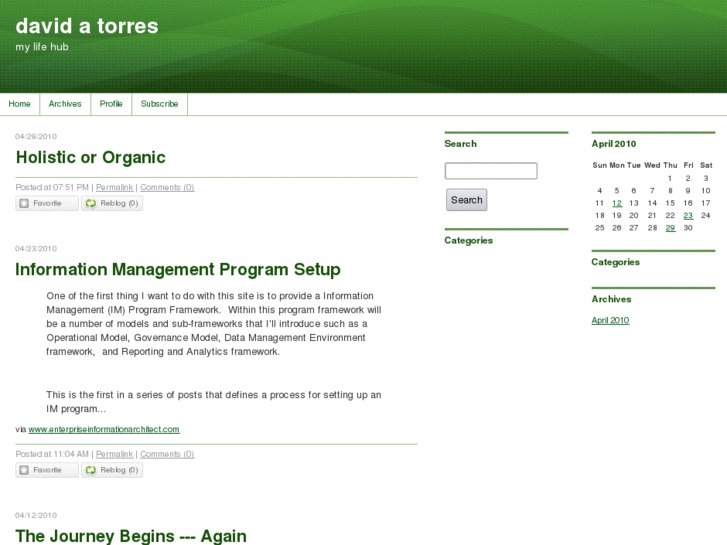View Comments (0) on the 11:04 AM post
The height and width of the screenshot is (545, 727).
coord(167,454)
